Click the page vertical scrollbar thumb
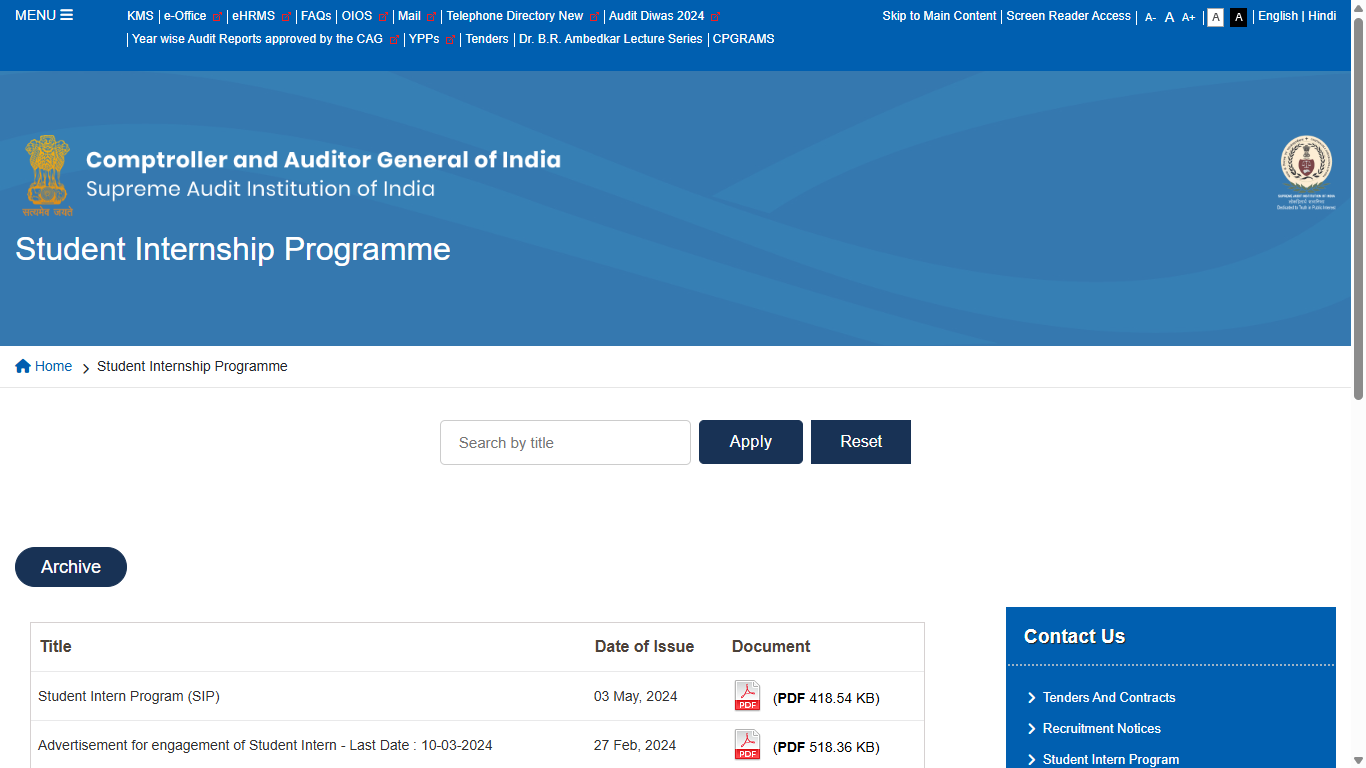The width and height of the screenshot is (1366, 768). point(1358,208)
